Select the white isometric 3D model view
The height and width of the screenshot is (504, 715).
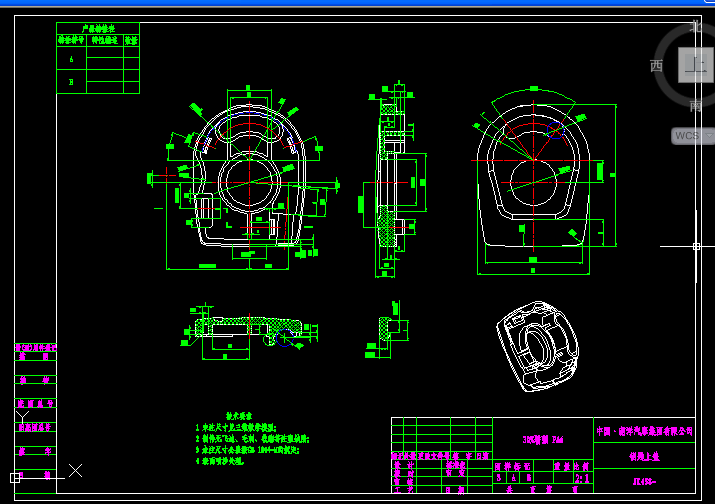pyautogui.click(x=537, y=346)
